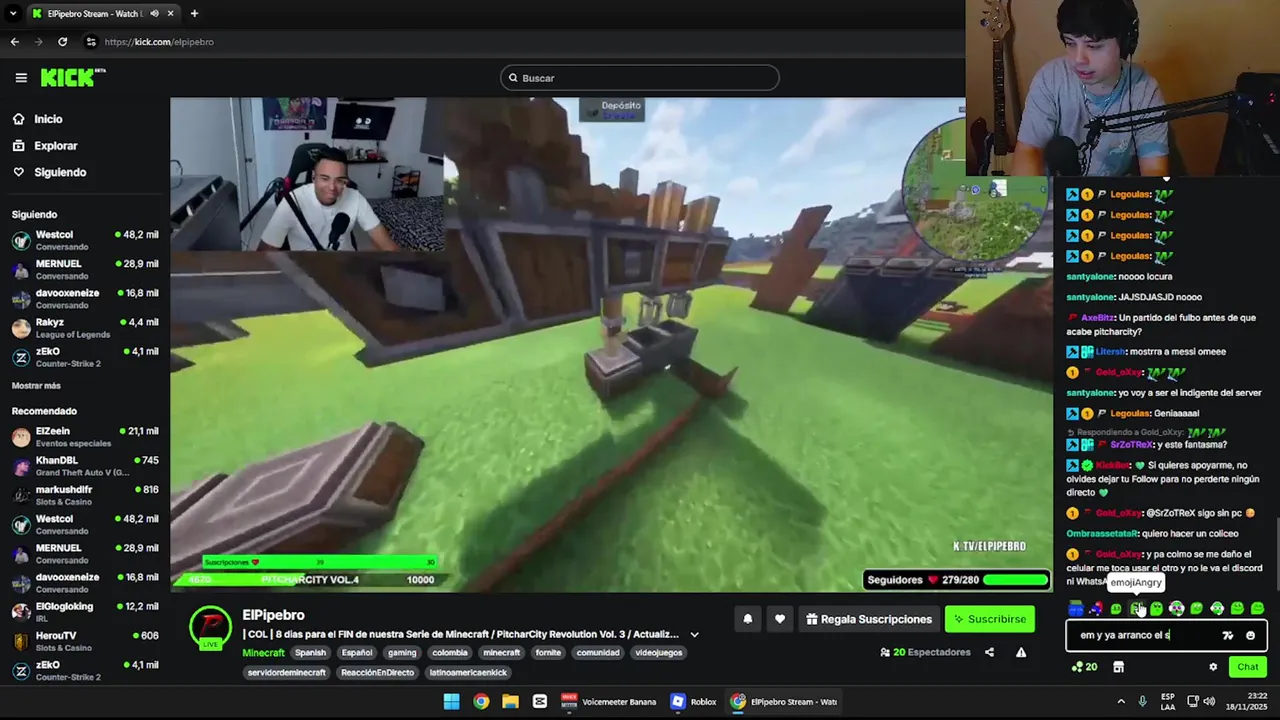Image resolution: width=1280 pixels, height=720 pixels.
Task: Click the share stream icon
Action: coord(989,652)
